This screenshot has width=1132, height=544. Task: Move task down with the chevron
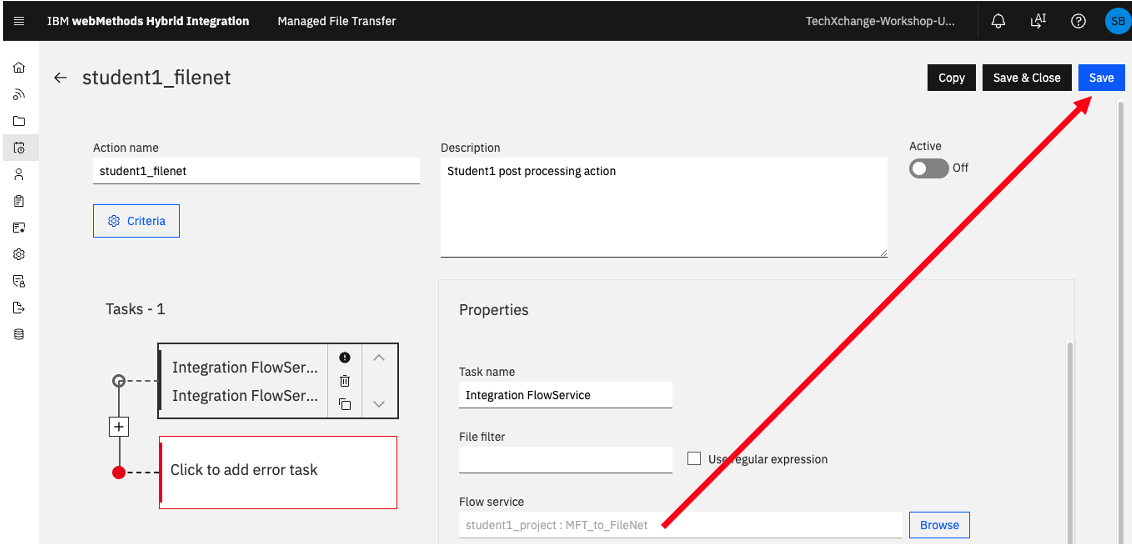(379, 404)
